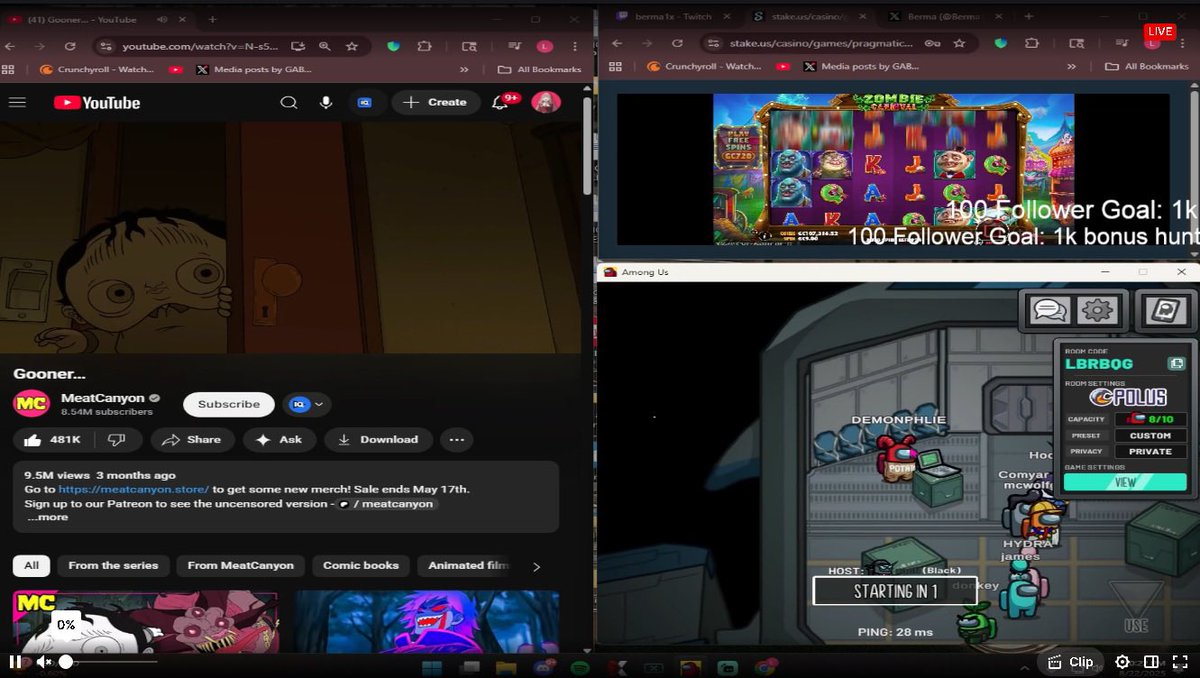Copy the room code LBRBOG icon
Image resolution: width=1200 pixels, height=678 pixels.
(1176, 364)
